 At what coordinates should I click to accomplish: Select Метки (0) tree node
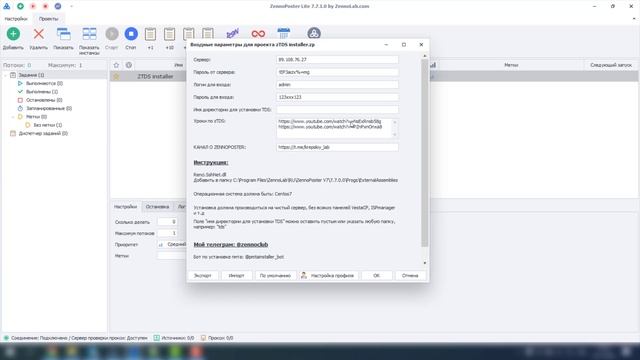click(x=36, y=117)
